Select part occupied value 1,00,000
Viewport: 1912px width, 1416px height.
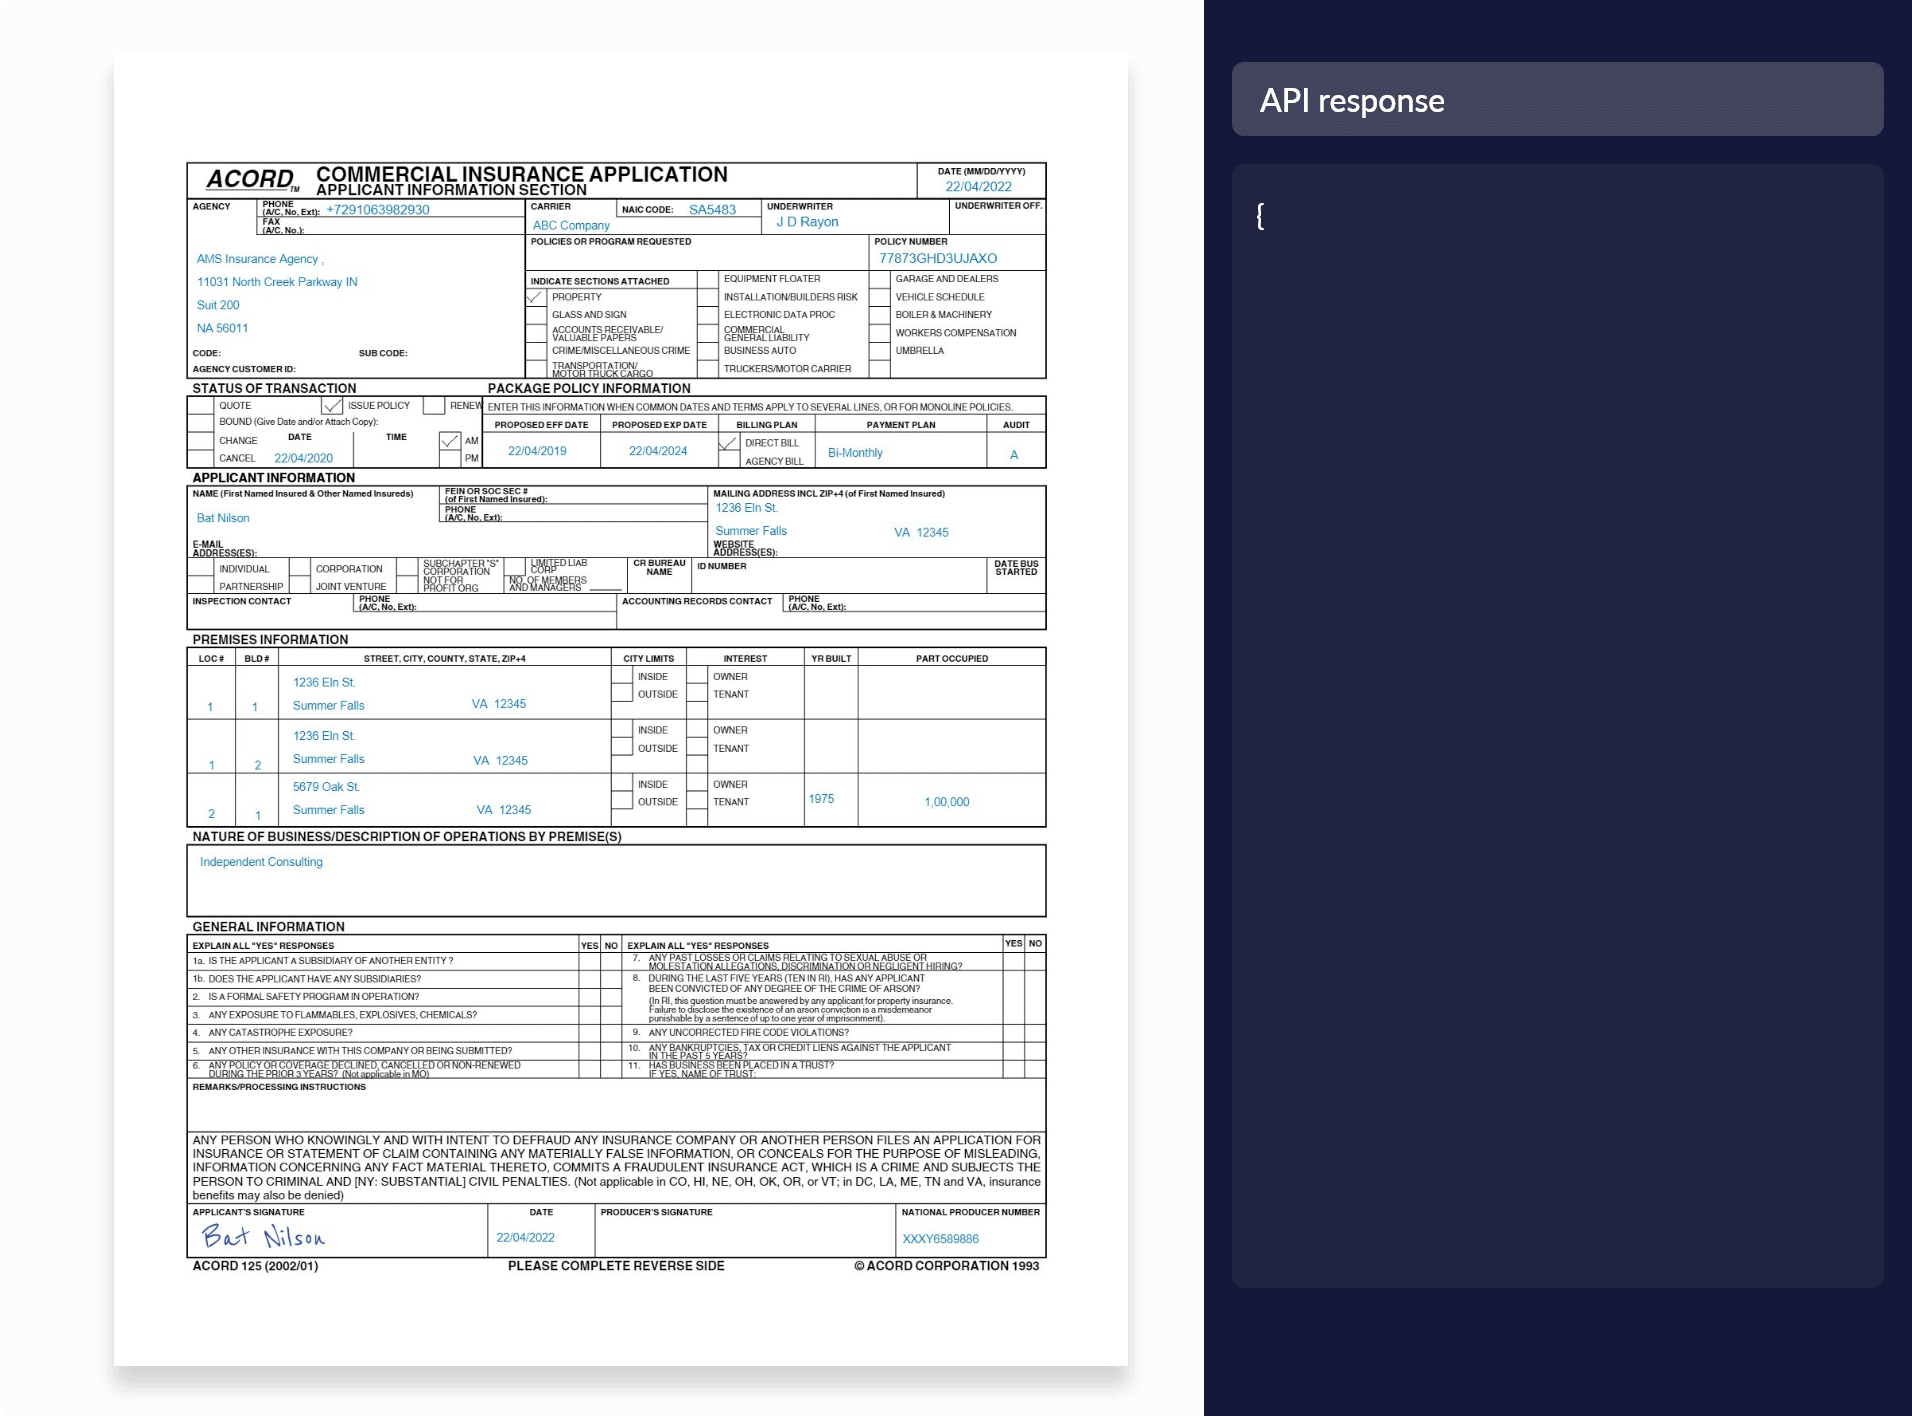947,802
